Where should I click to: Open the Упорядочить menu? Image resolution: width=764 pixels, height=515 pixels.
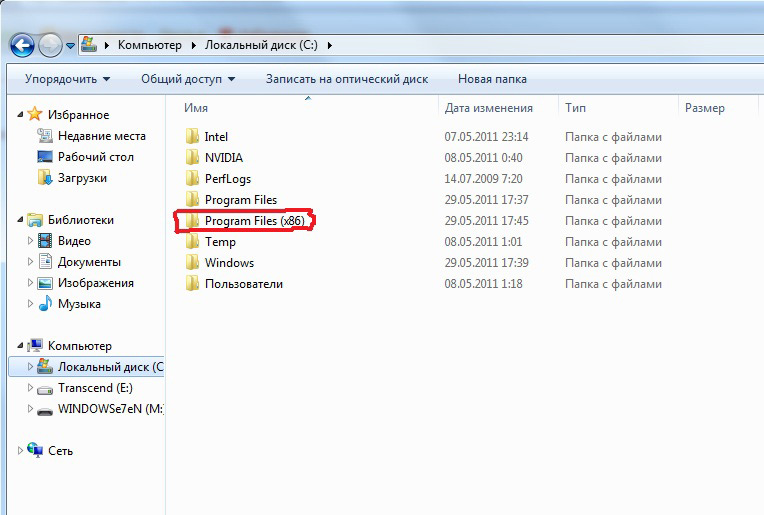click(x=67, y=79)
